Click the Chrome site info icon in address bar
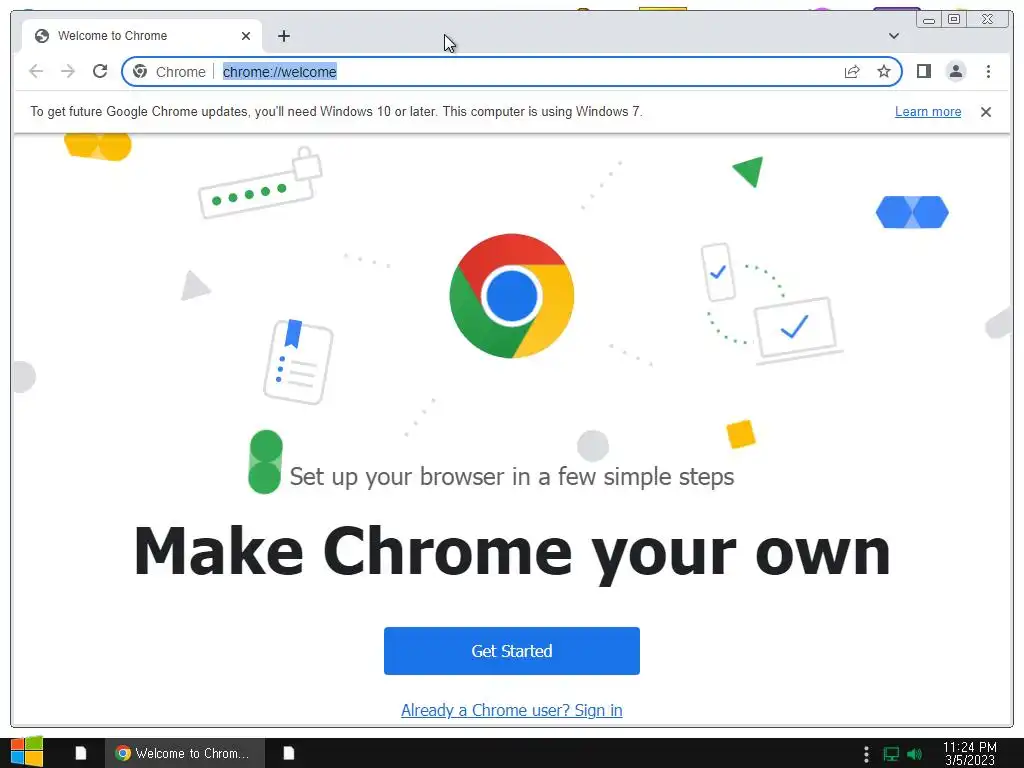This screenshot has width=1024, height=768. click(x=140, y=71)
